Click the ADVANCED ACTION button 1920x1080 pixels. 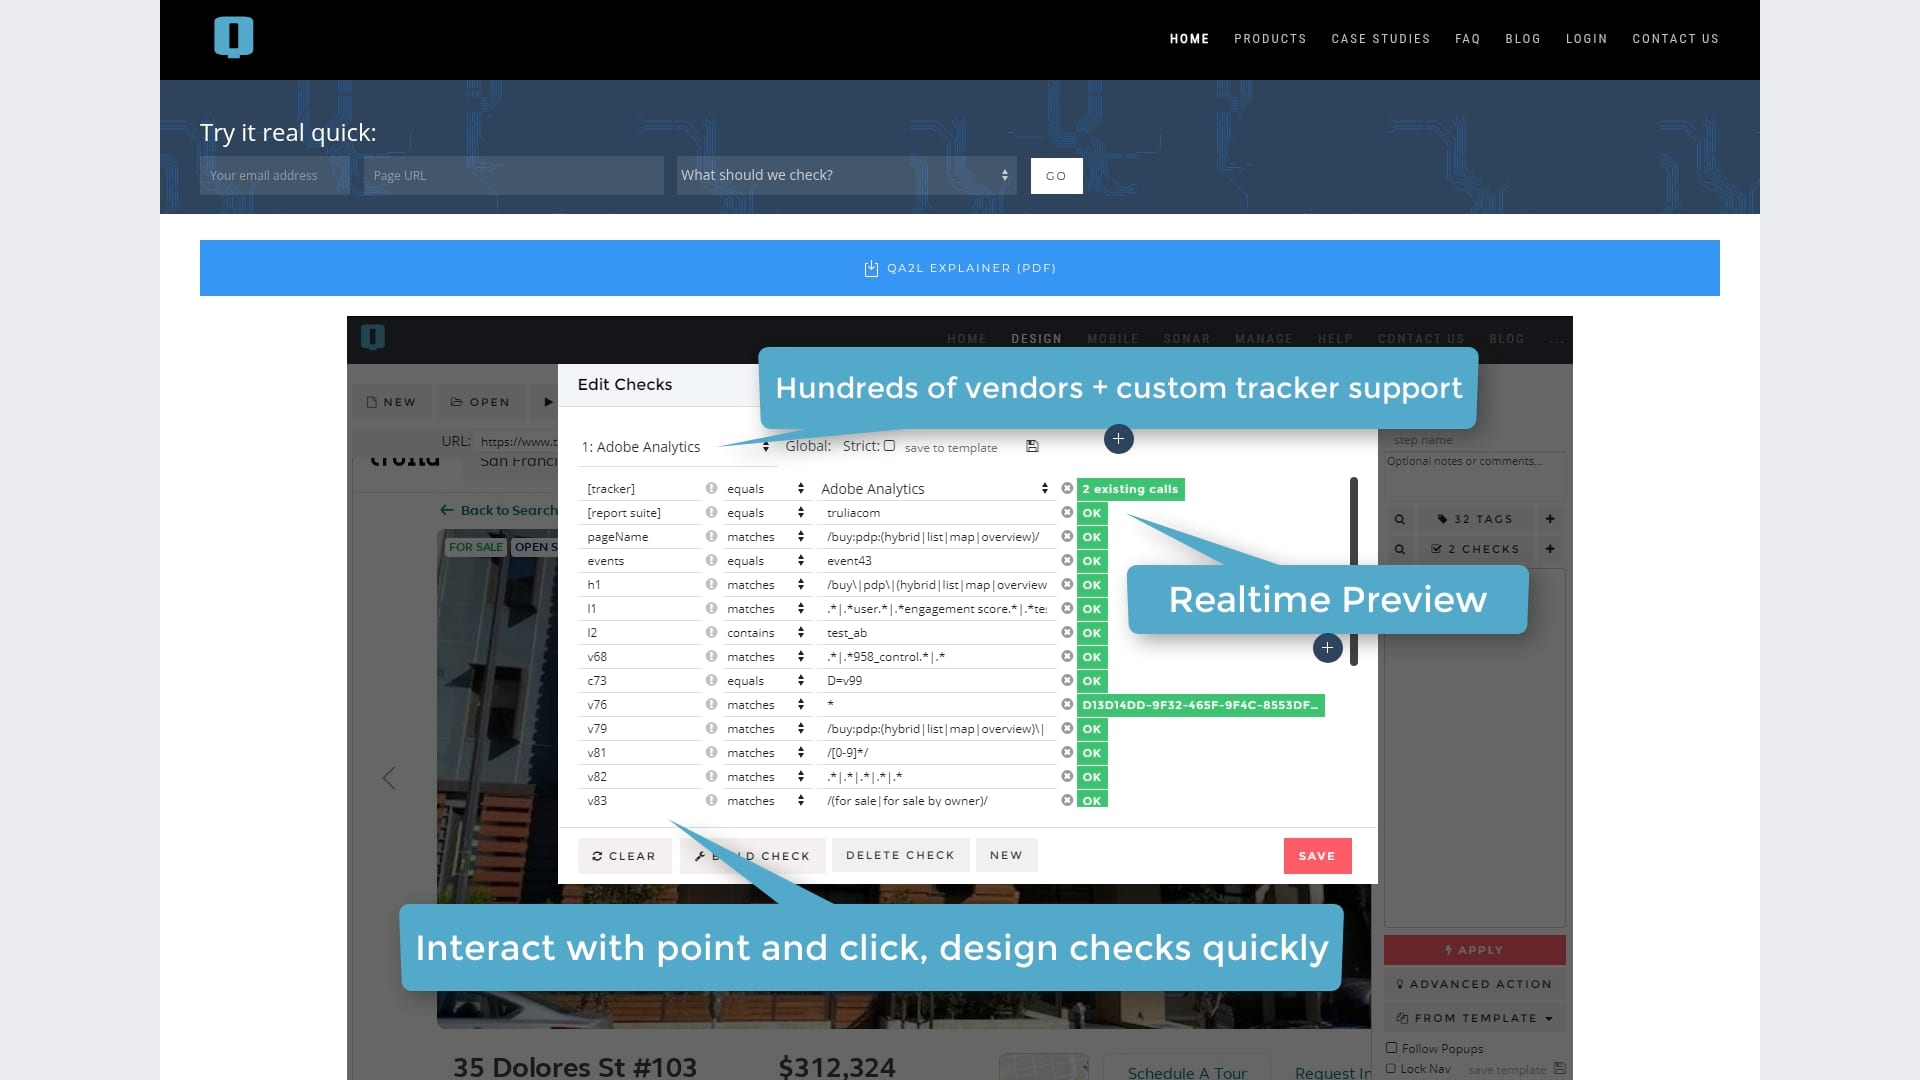tap(1475, 984)
